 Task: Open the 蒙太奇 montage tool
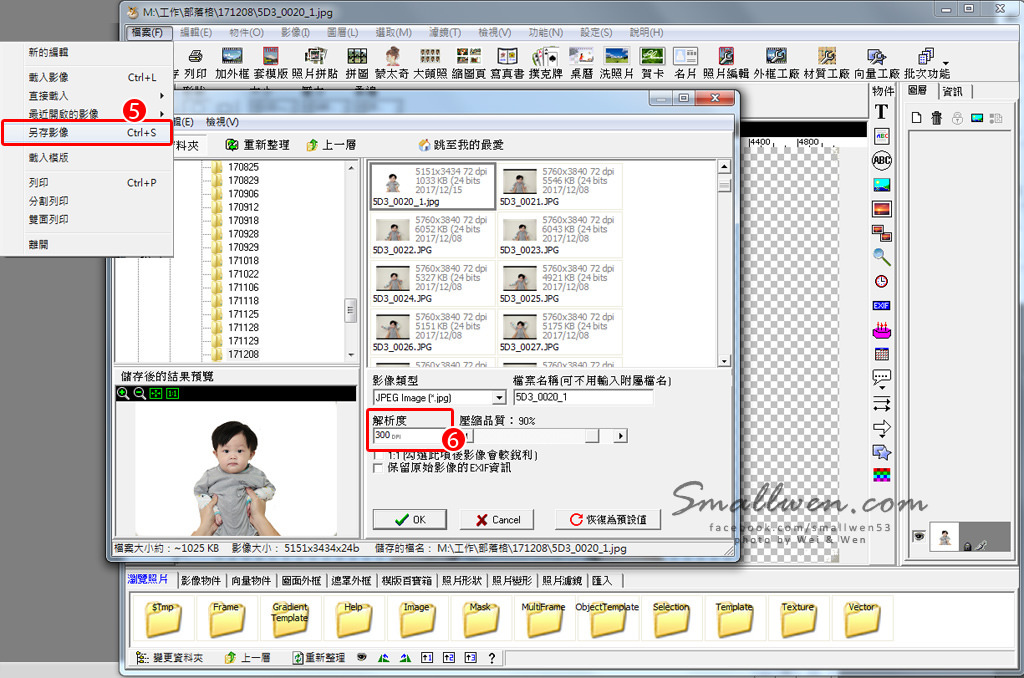pyautogui.click(x=392, y=63)
